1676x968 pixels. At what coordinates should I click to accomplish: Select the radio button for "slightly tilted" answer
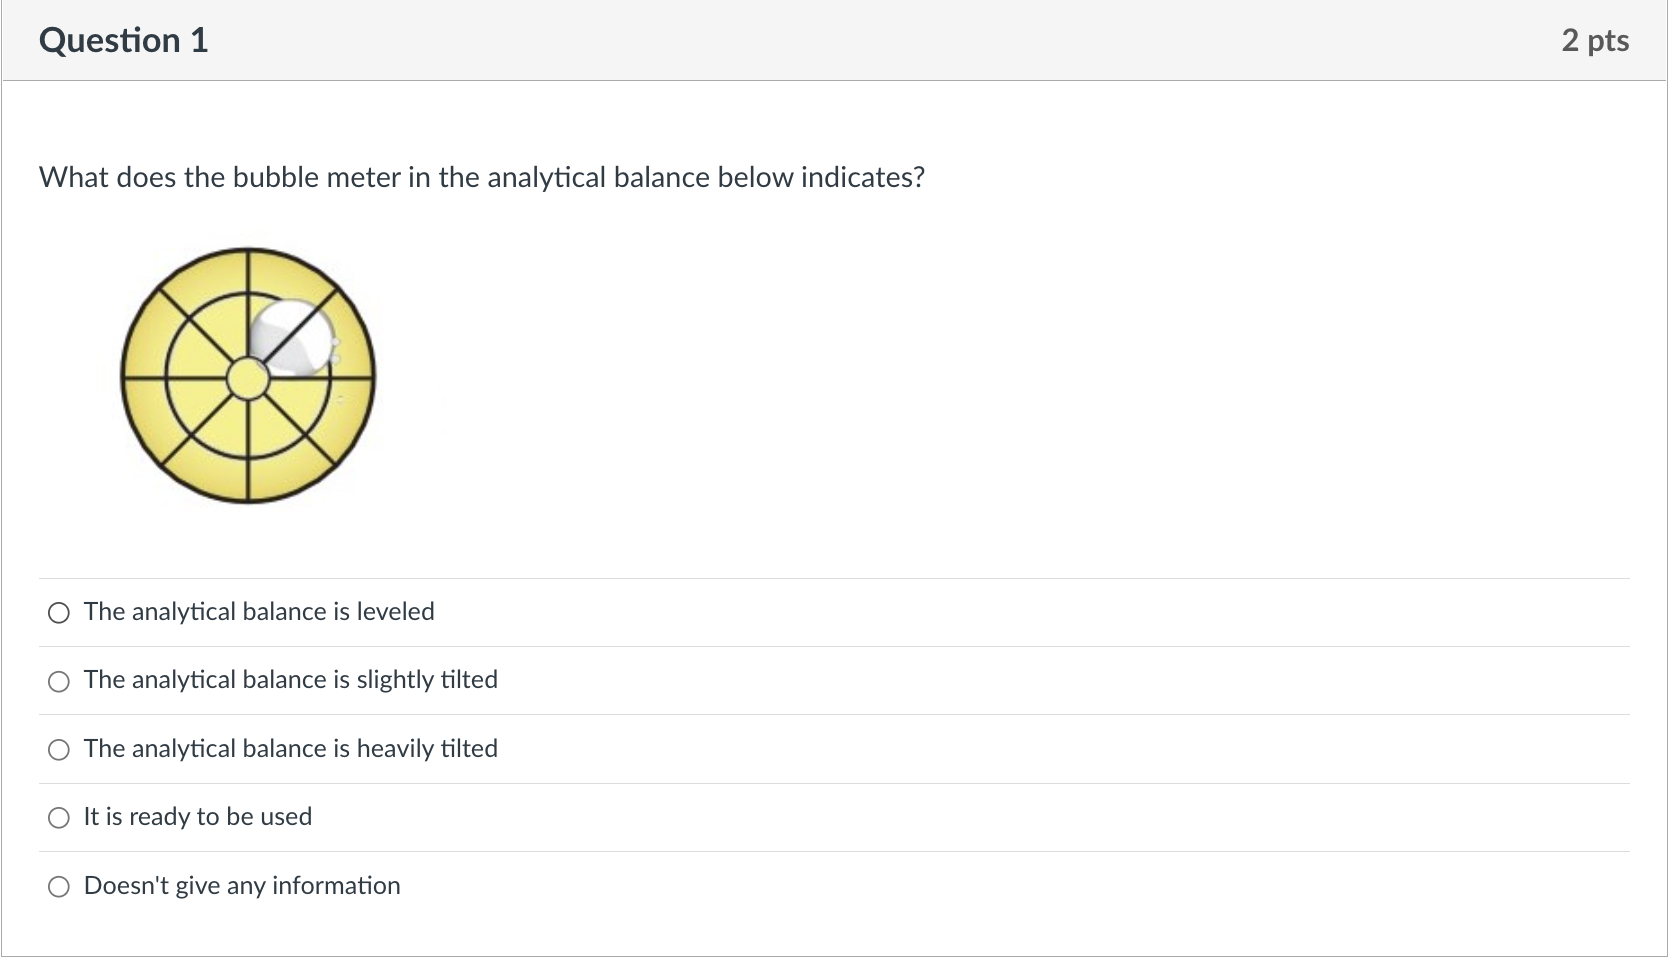pyautogui.click(x=58, y=681)
